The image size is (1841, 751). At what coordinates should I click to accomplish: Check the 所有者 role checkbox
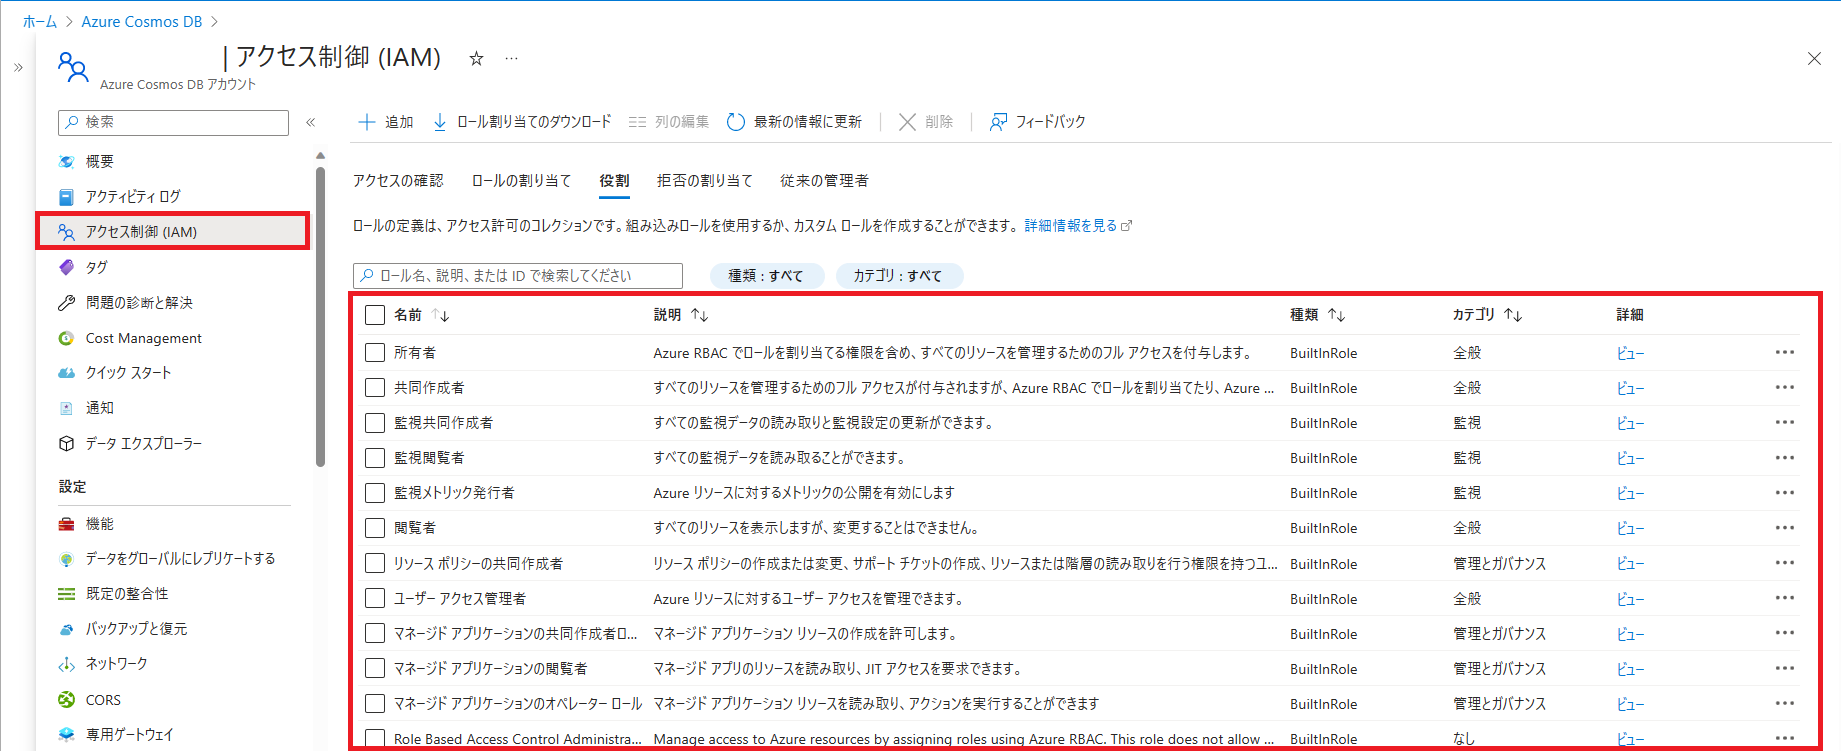click(375, 353)
